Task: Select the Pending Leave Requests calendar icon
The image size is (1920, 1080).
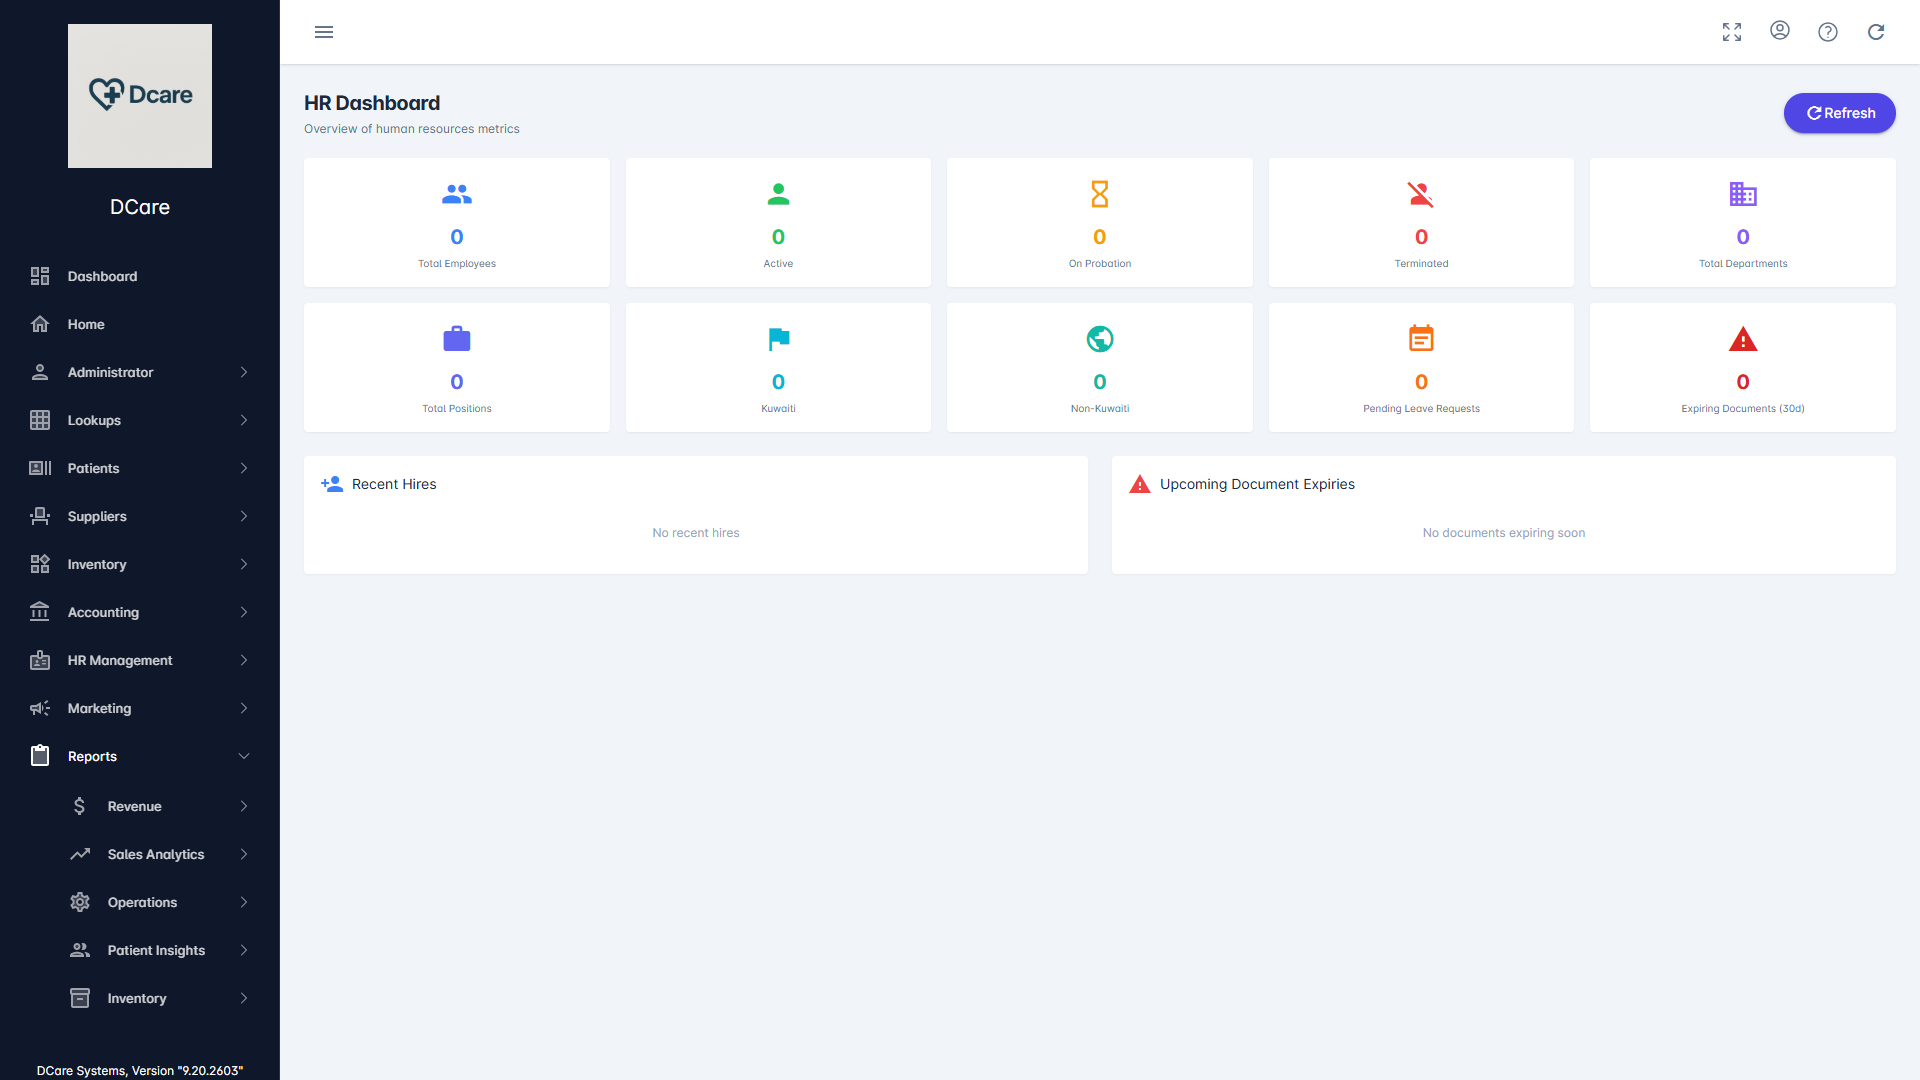Action: point(1421,338)
